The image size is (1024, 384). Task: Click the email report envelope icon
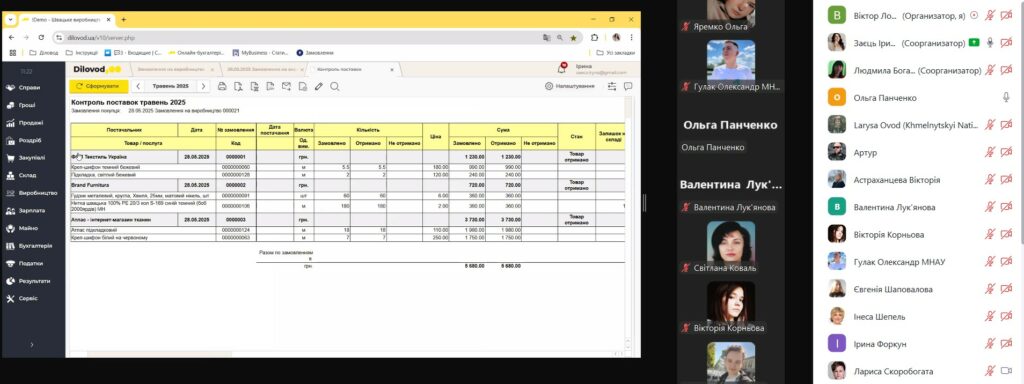point(286,86)
